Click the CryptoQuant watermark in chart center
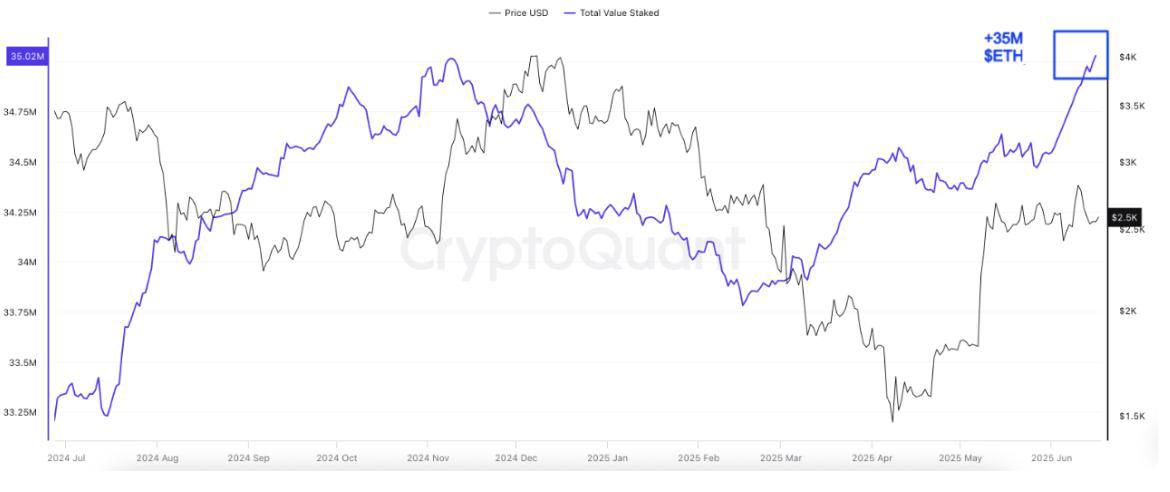This screenshot has height=492, width=1170. (572, 250)
